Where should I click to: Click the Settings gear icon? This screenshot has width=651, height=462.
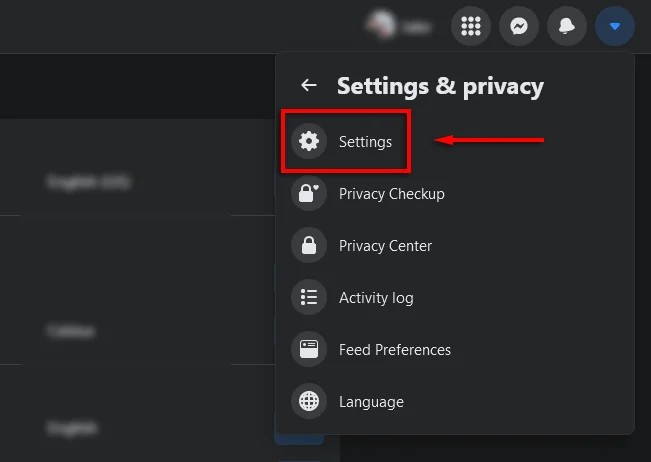pyautogui.click(x=309, y=142)
